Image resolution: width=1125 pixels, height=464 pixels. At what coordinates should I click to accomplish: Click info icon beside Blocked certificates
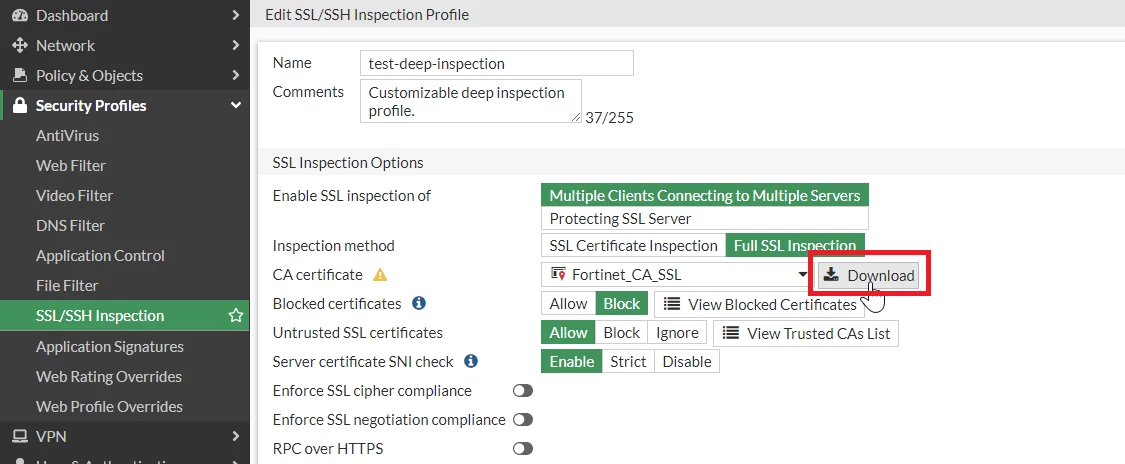419,303
